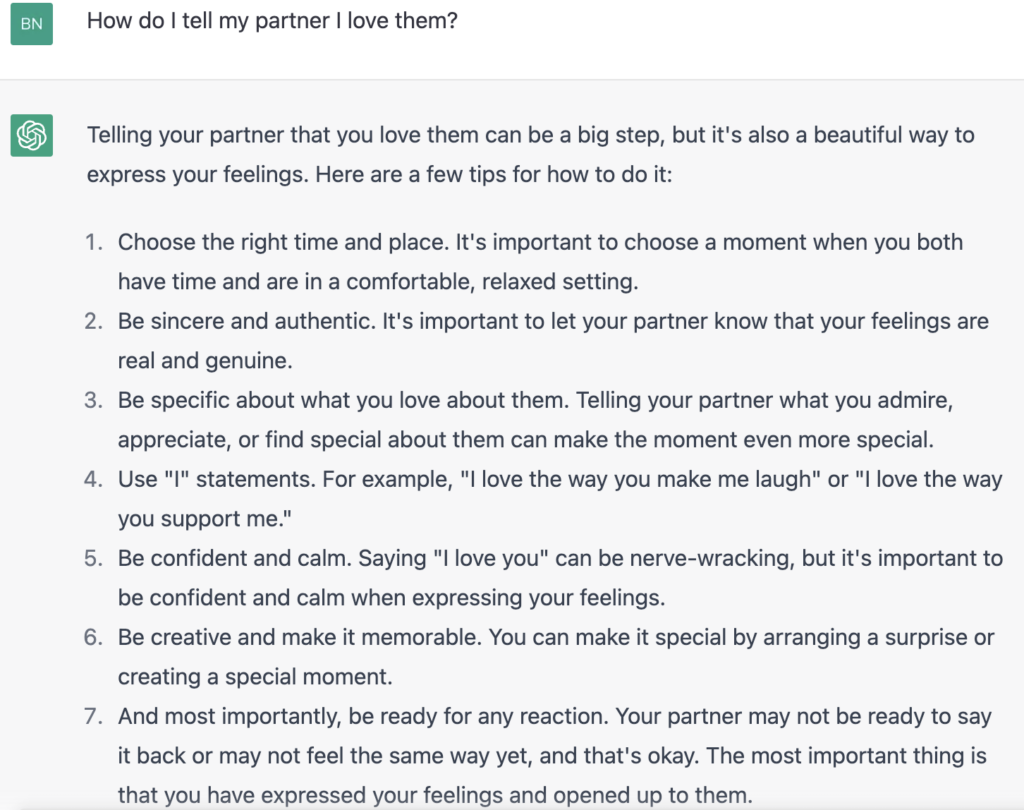Click the 'Here are a few tips' sentence

point(494,174)
